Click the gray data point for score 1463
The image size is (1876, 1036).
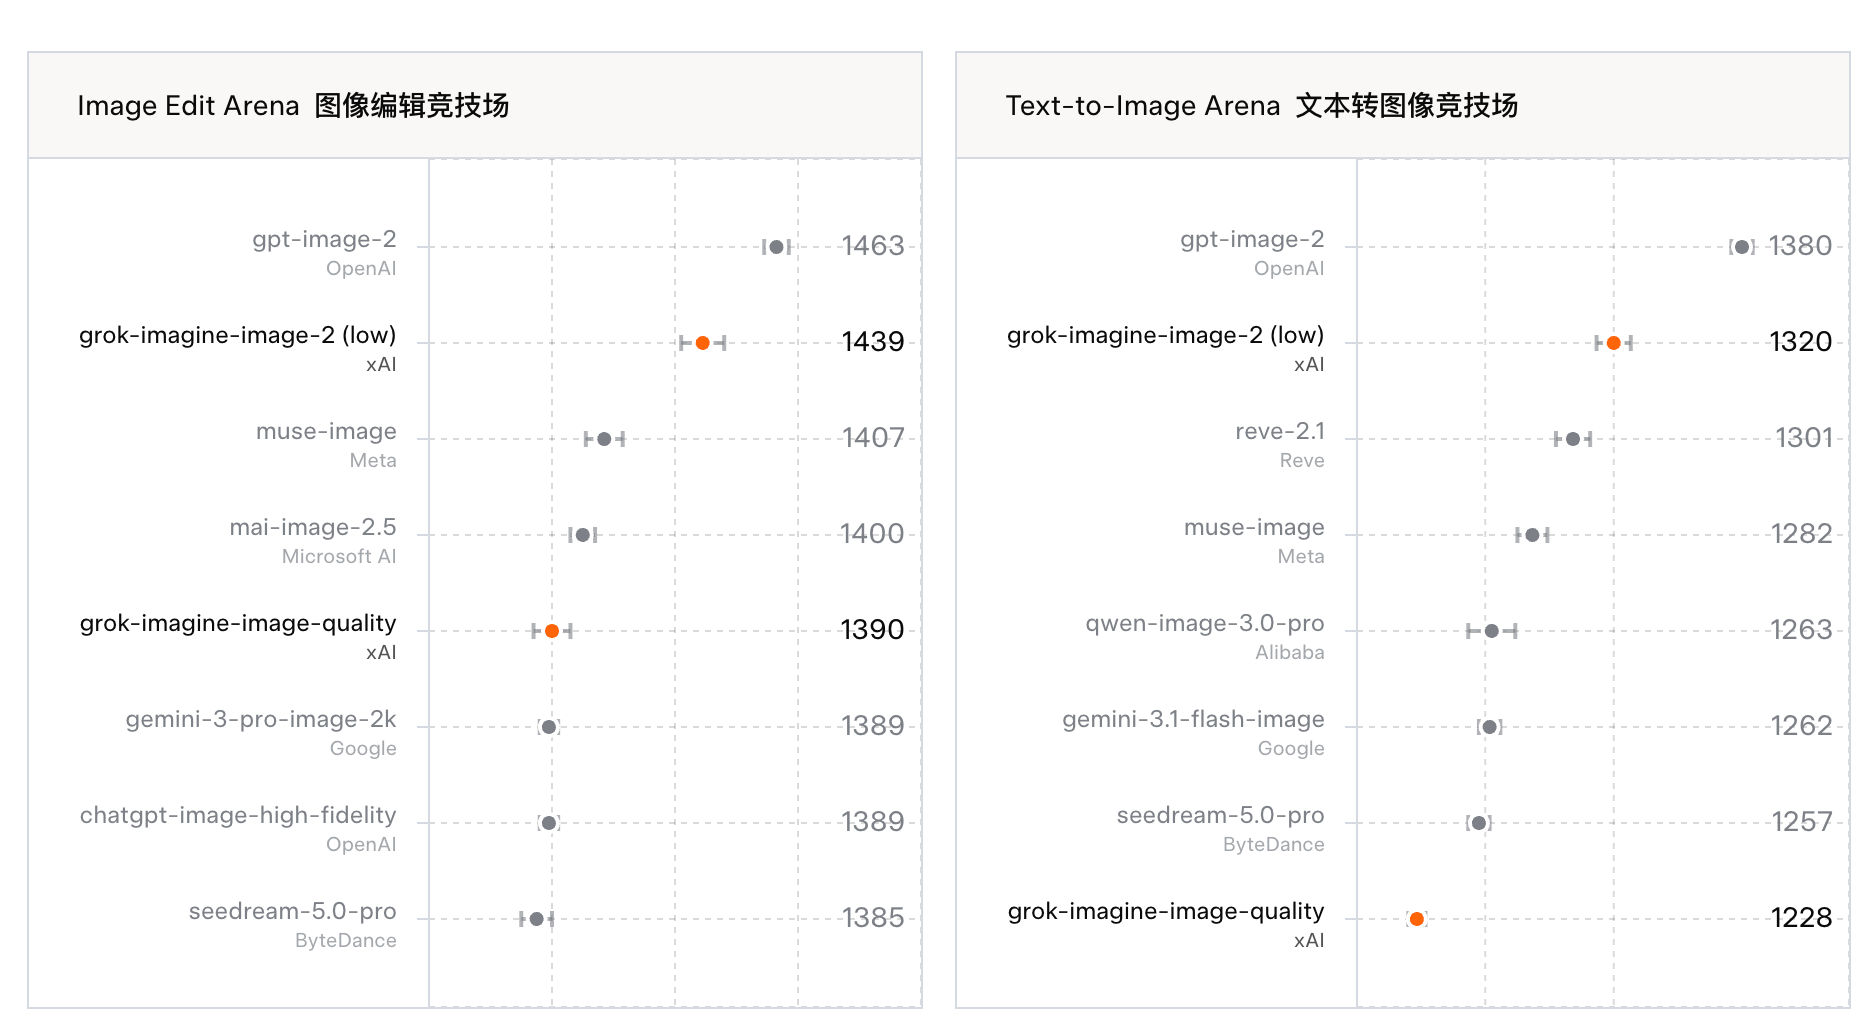[x=777, y=247]
